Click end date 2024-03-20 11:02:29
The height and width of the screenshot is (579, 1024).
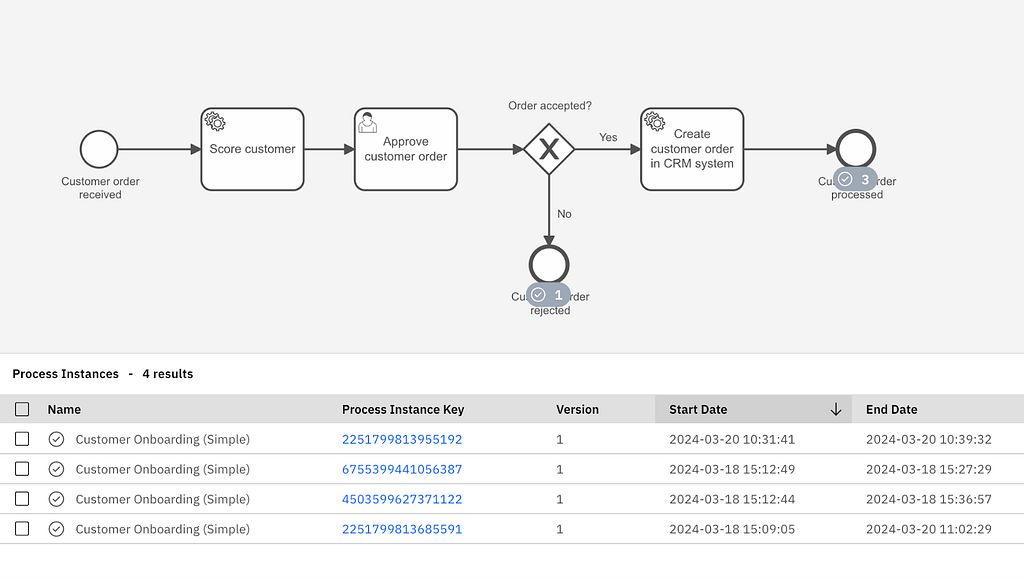929,529
